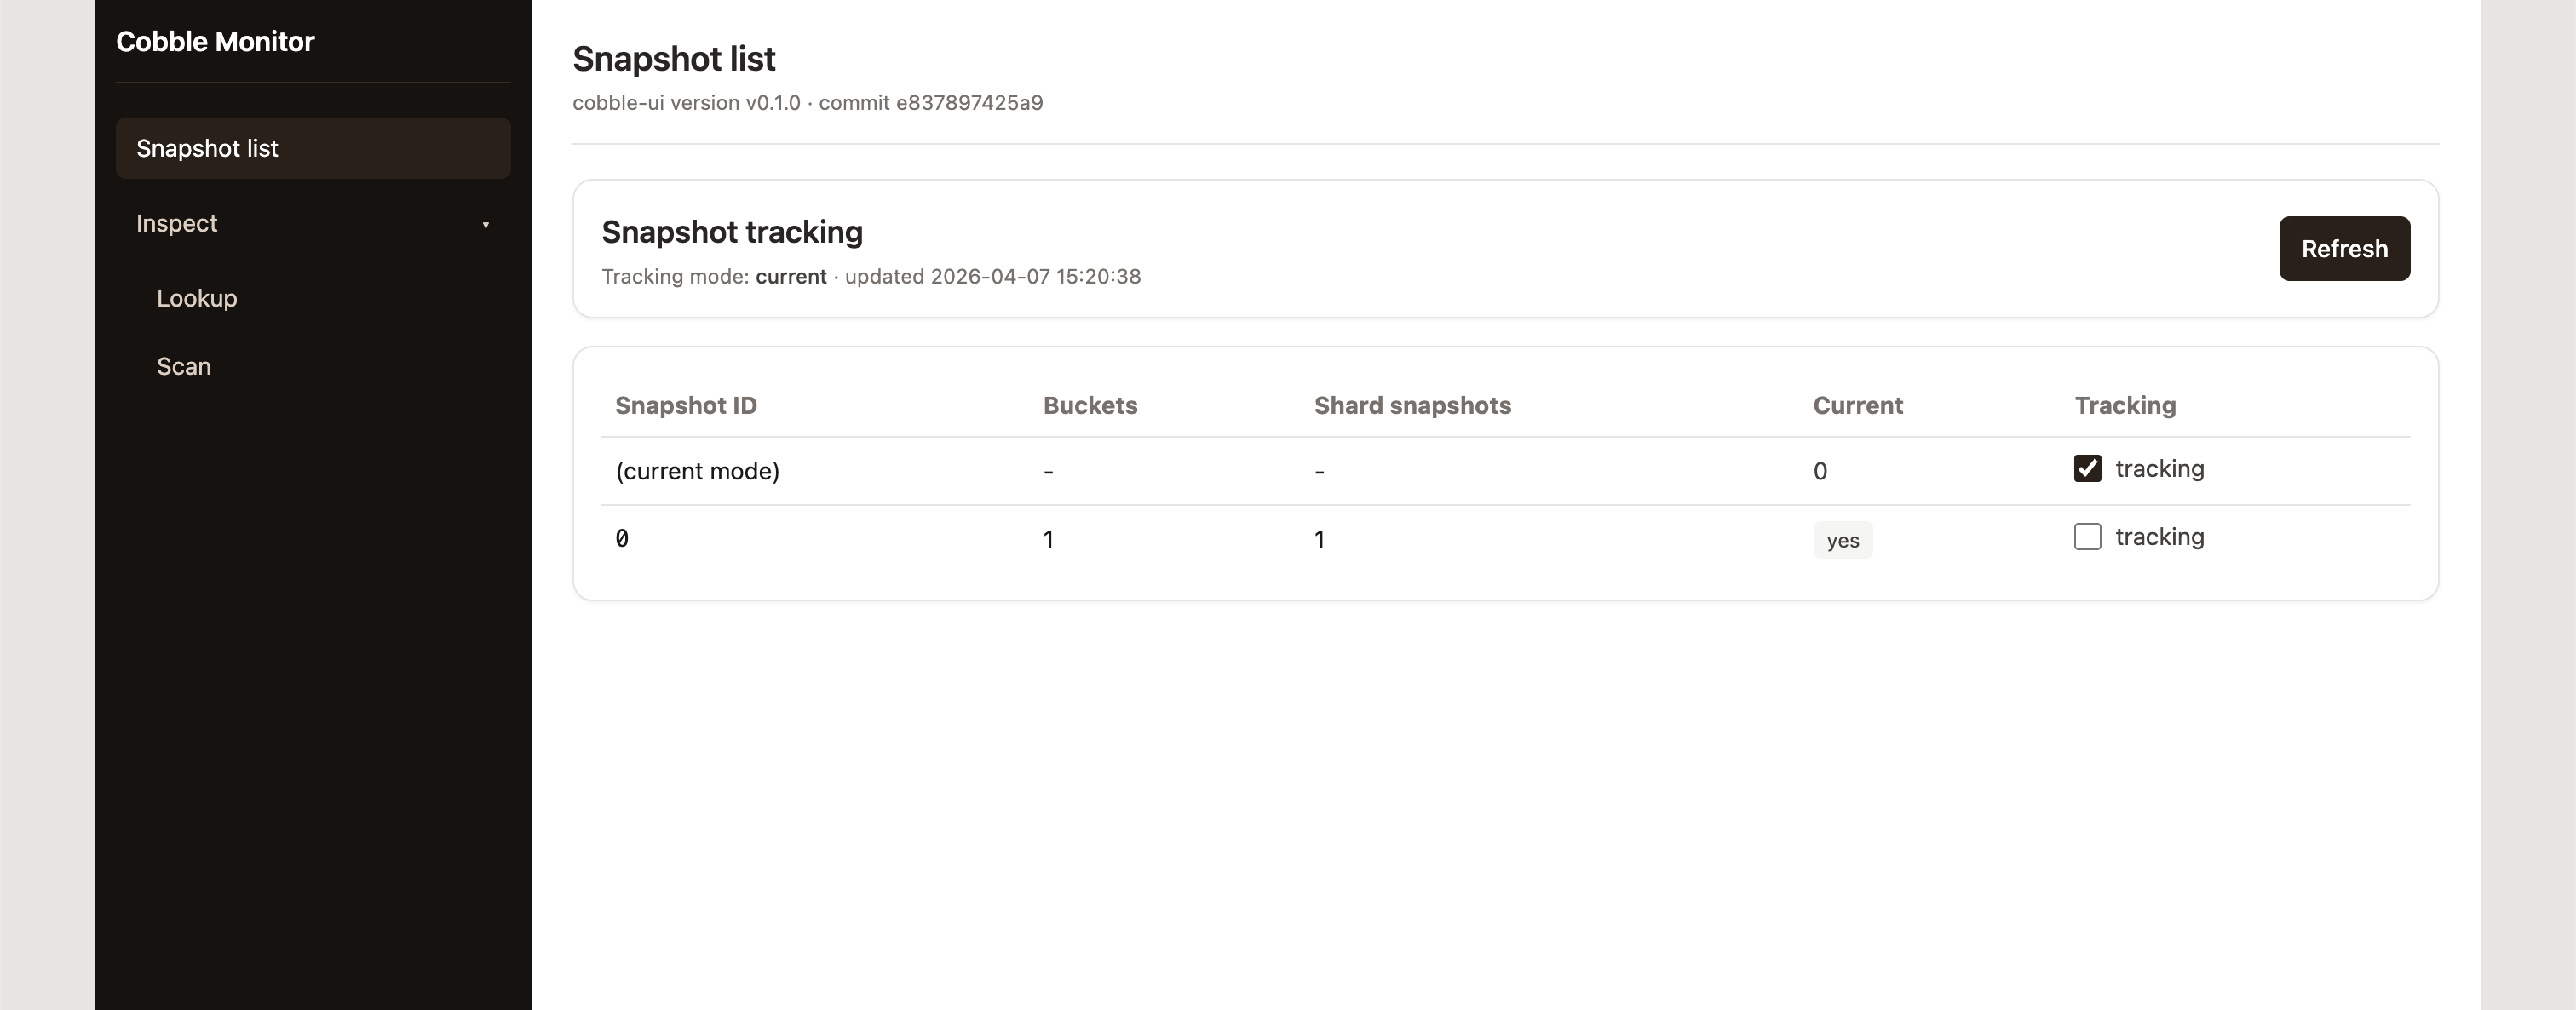Screen dimensions: 2576x1010
Task: Click the Snapshot ID column header
Action: [x=686, y=405]
